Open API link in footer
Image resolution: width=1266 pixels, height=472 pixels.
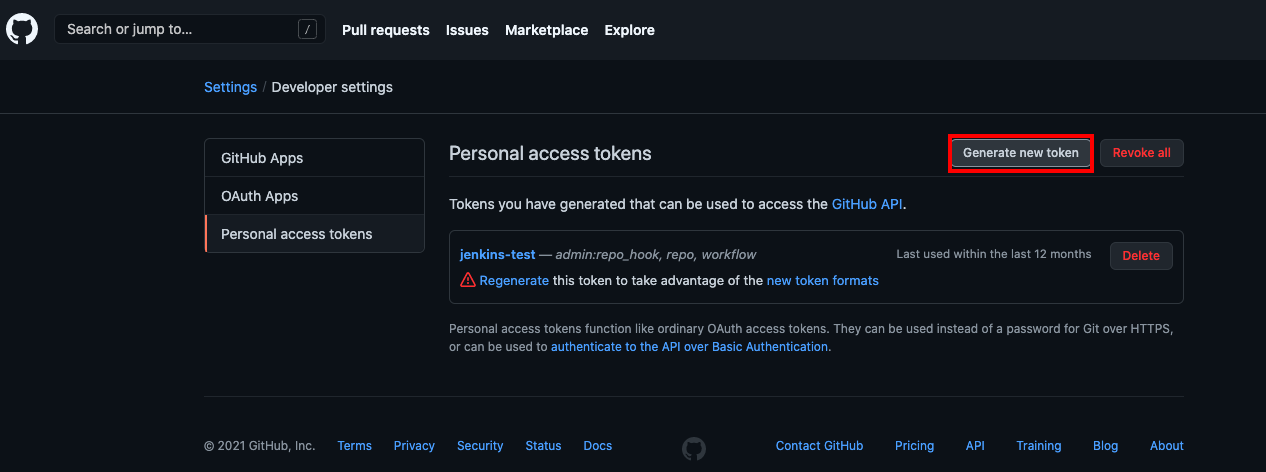coord(975,446)
